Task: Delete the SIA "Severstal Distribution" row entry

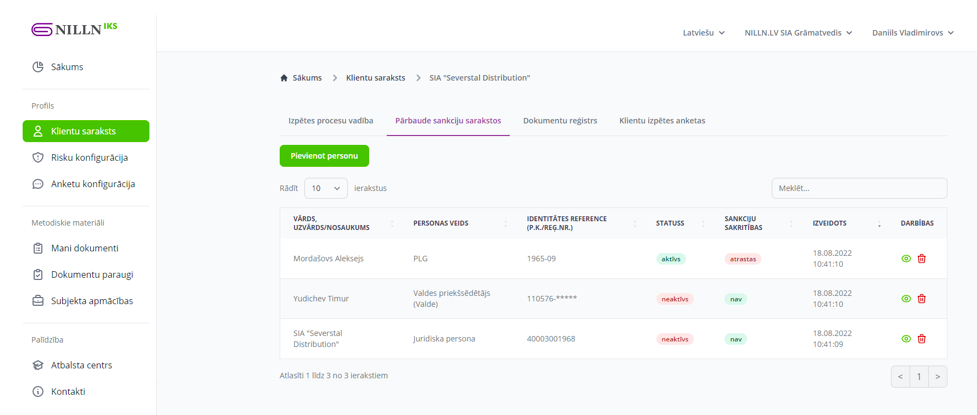Action: 921,339
